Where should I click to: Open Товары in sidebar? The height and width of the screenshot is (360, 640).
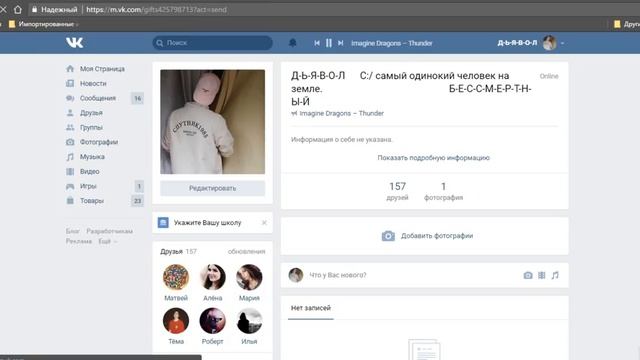(x=92, y=201)
